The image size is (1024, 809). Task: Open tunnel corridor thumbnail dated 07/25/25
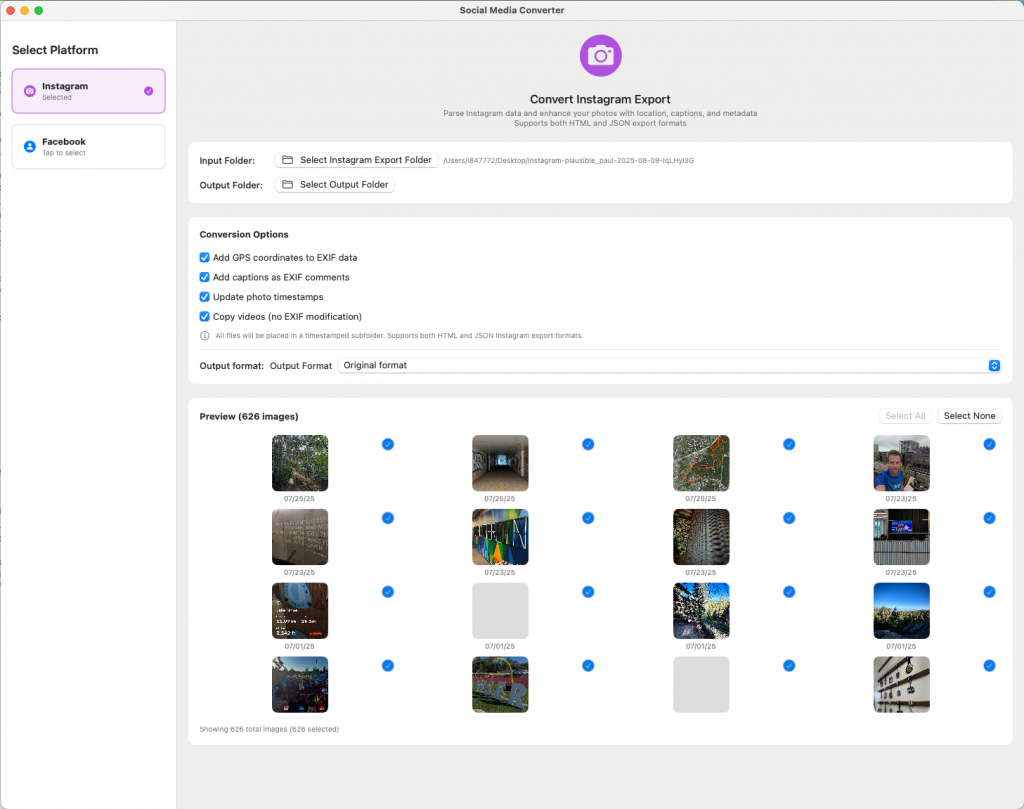[500, 463]
